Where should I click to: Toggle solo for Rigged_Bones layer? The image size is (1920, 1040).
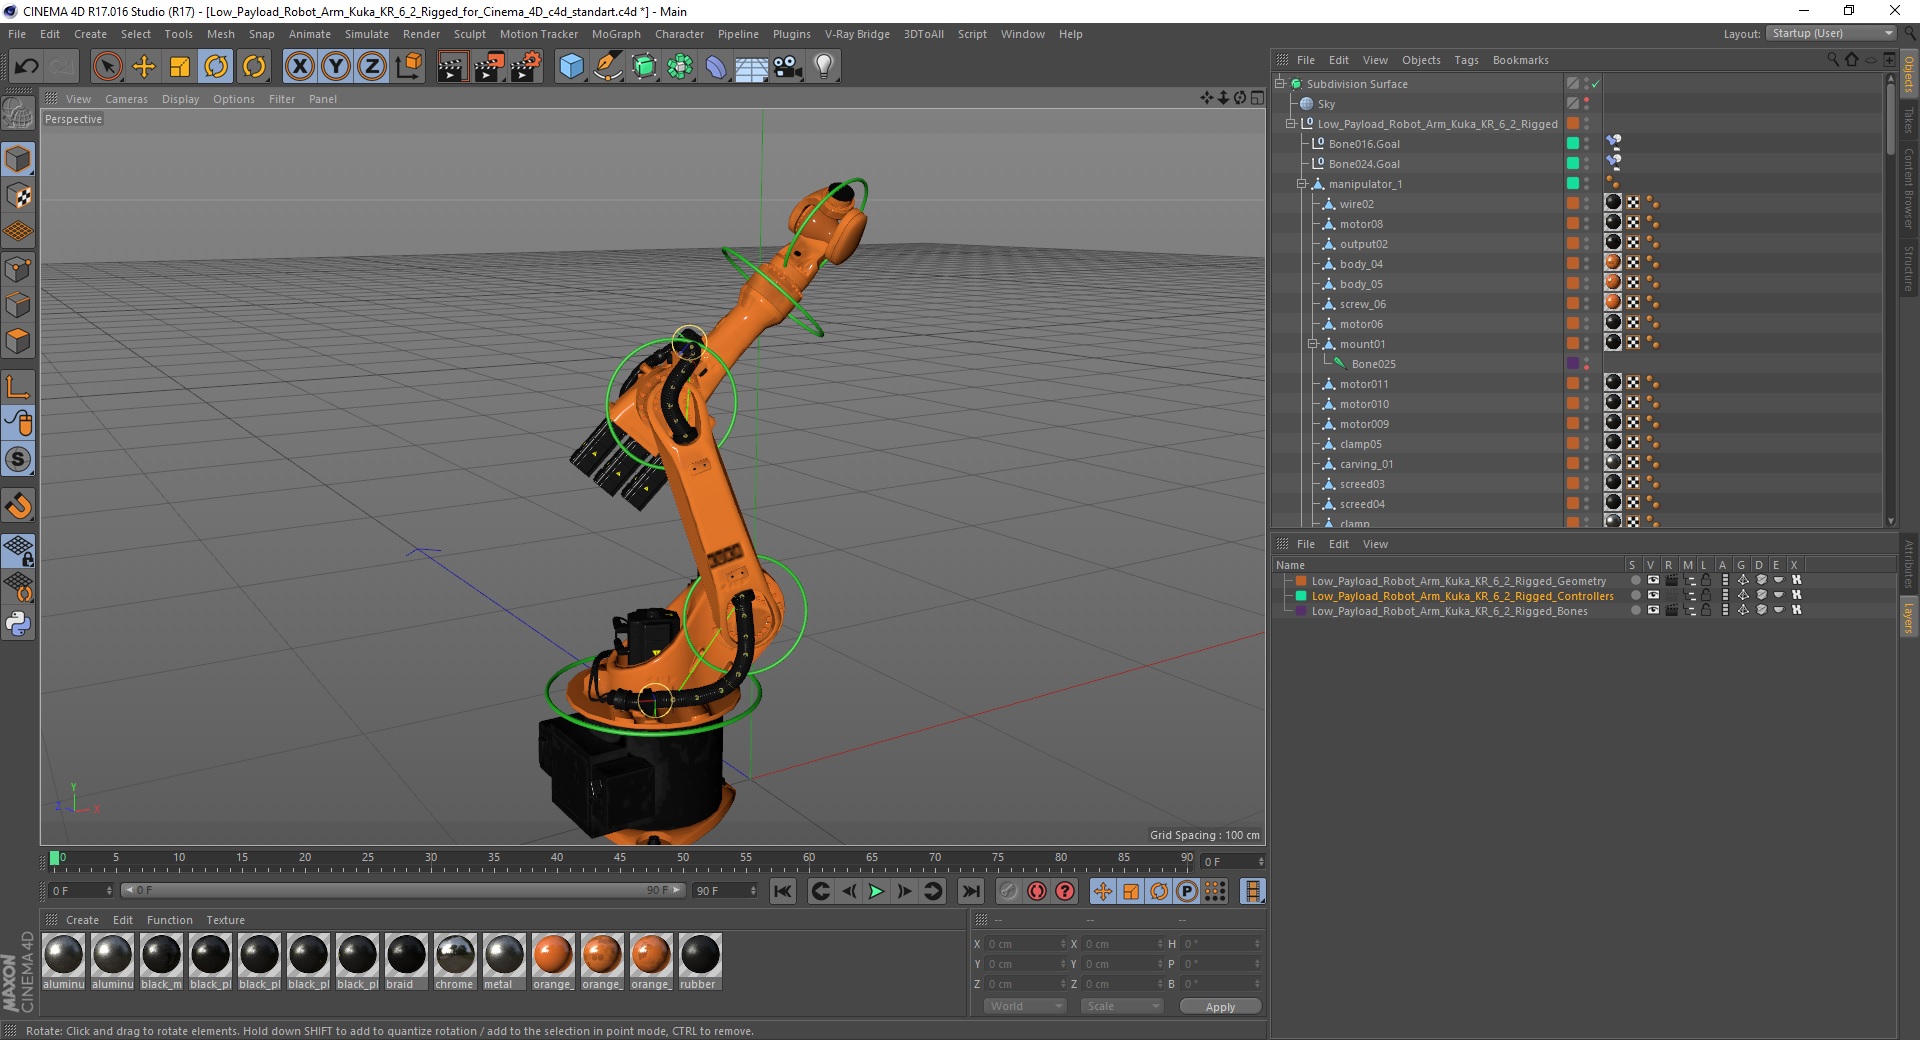1636,610
